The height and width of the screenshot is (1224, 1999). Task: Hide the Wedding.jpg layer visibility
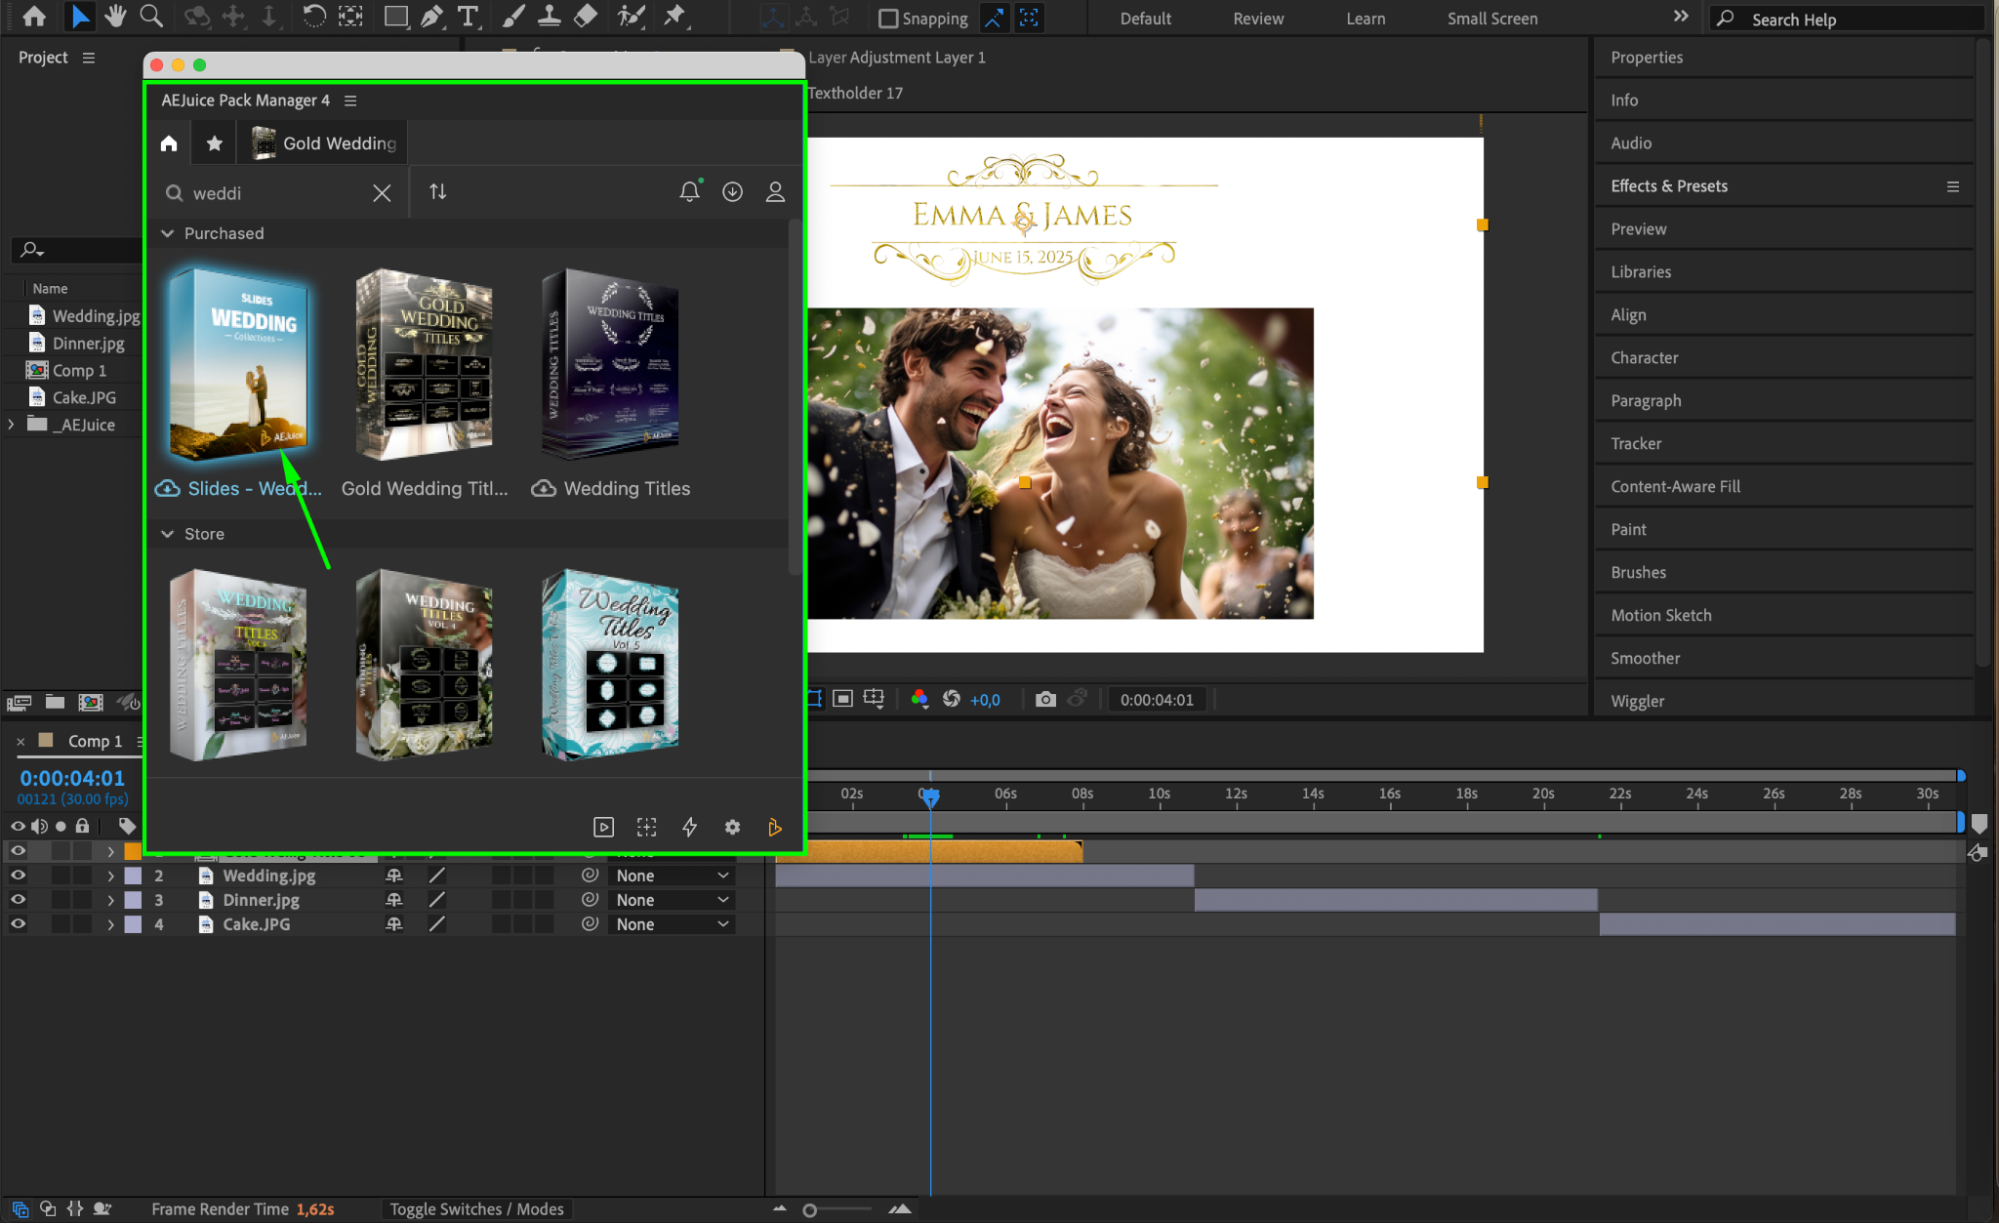[18, 875]
